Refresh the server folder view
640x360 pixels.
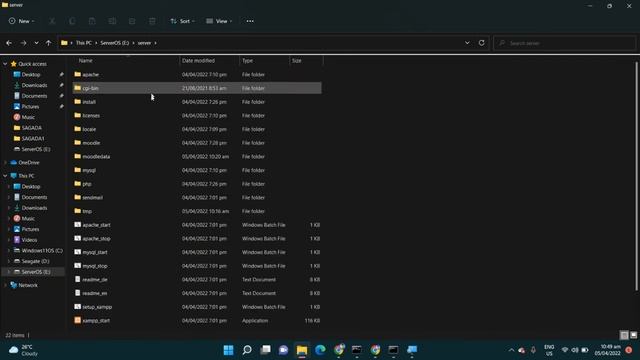482,43
